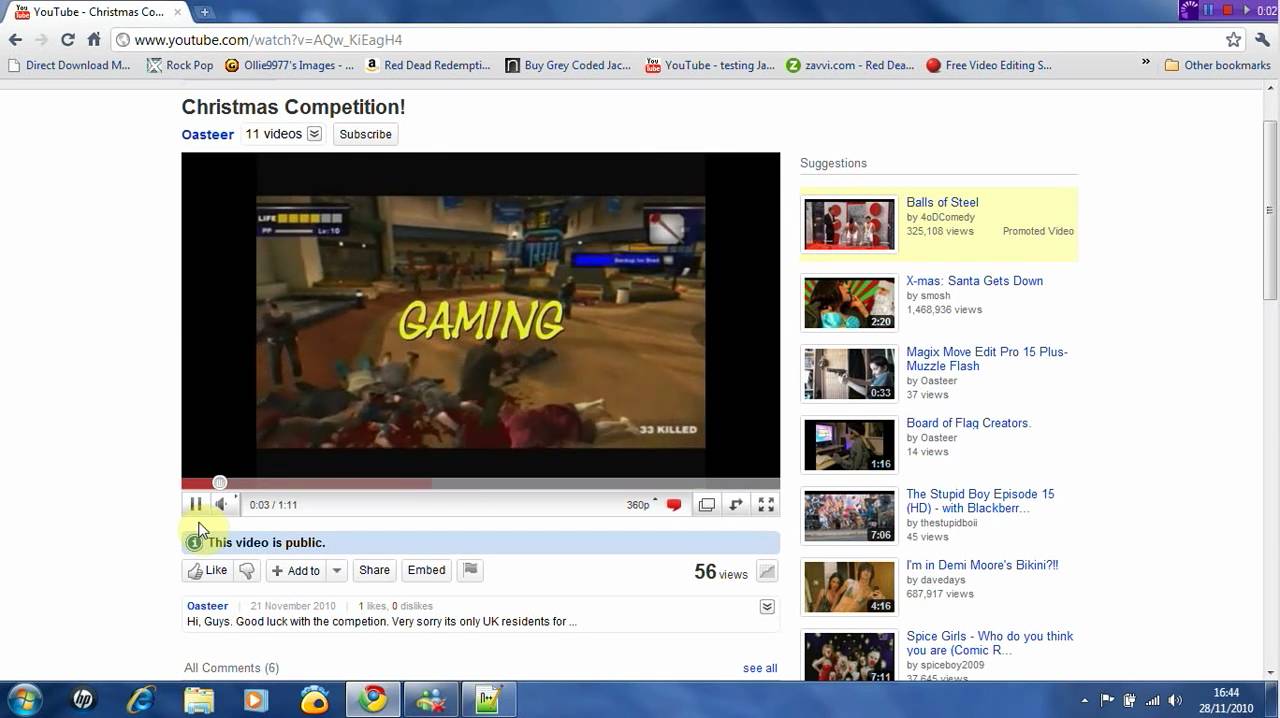1280x718 pixels.
Task: Open the Buy Grey Coded Jac... bookmark
Action: point(568,65)
